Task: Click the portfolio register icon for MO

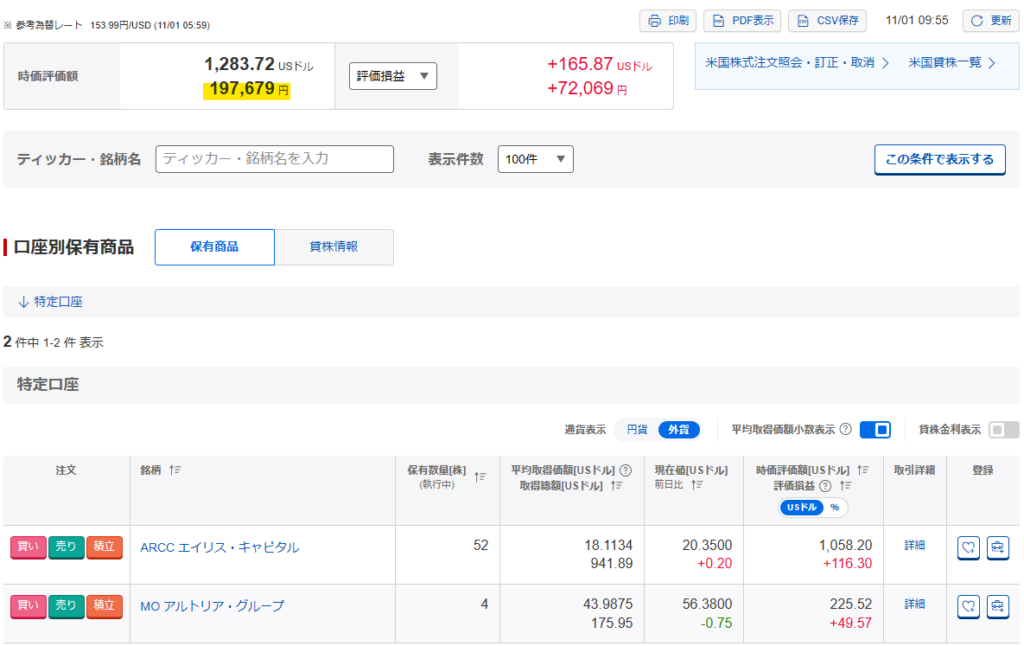Action: click(997, 606)
